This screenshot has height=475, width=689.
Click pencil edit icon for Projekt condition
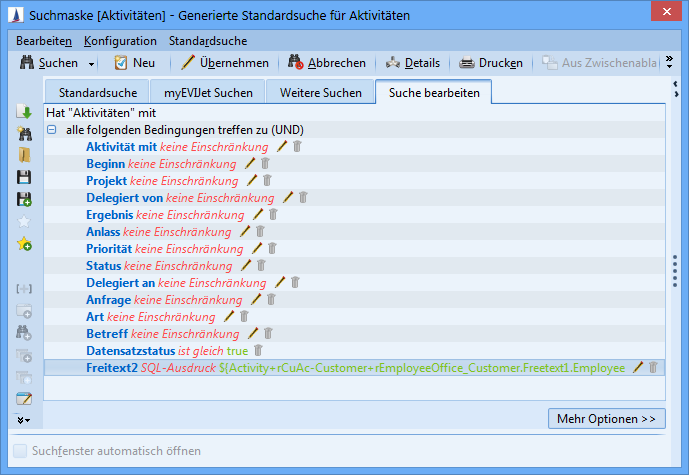pyautogui.click(x=252, y=181)
